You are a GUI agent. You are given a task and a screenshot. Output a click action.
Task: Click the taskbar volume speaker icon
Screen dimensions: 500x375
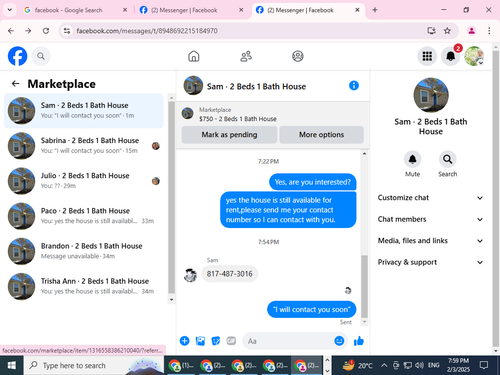point(419,365)
